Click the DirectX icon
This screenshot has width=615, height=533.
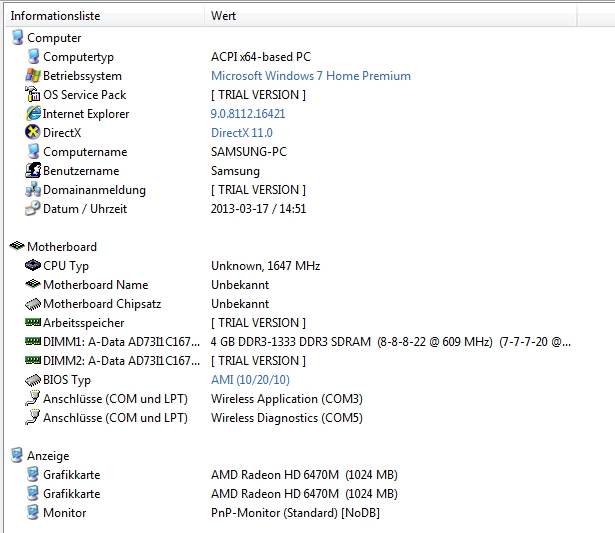pyautogui.click(x=33, y=132)
